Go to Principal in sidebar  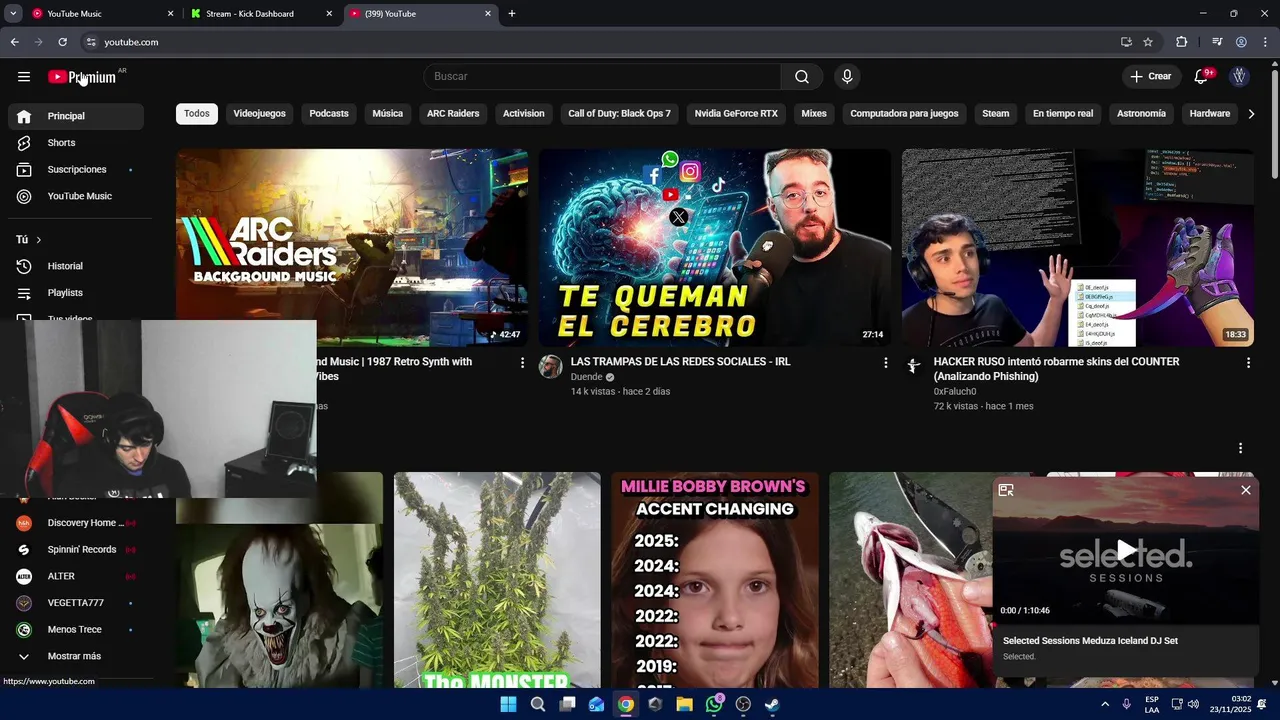pyautogui.click(x=76, y=116)
